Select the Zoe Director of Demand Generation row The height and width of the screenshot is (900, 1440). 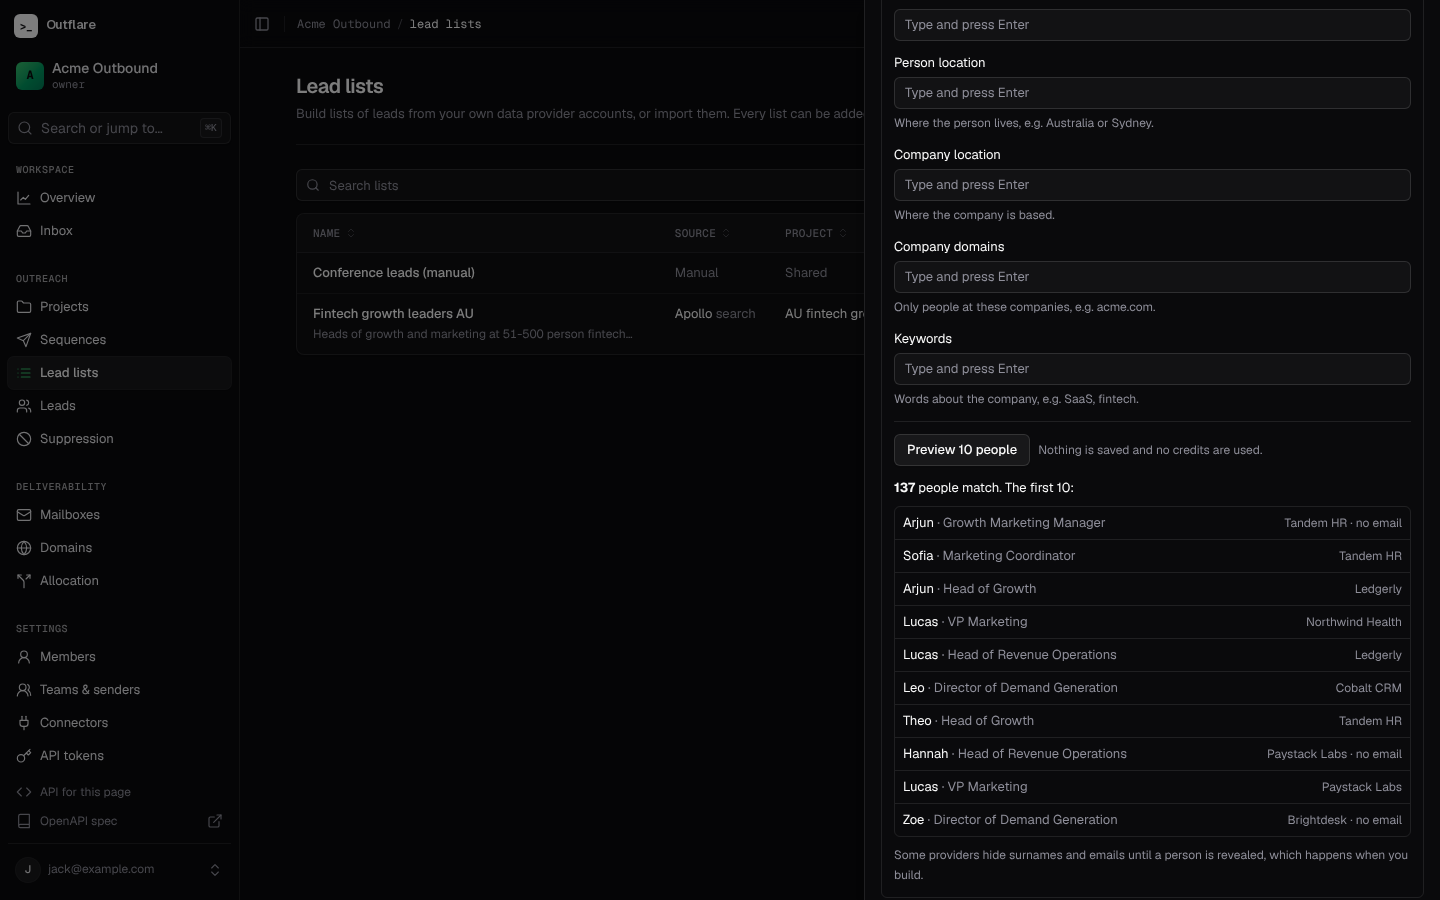[1152, 820]
